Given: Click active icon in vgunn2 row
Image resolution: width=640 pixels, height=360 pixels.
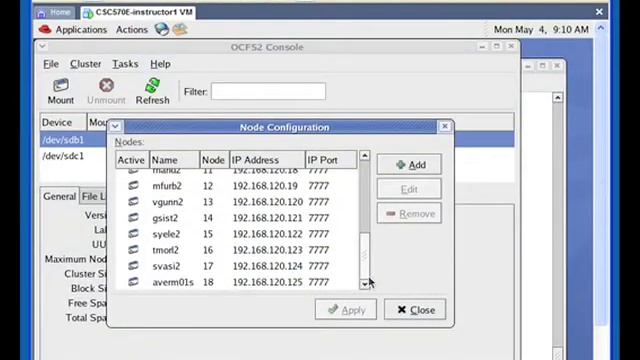Looking at the screenshot, I should (133, 202).
